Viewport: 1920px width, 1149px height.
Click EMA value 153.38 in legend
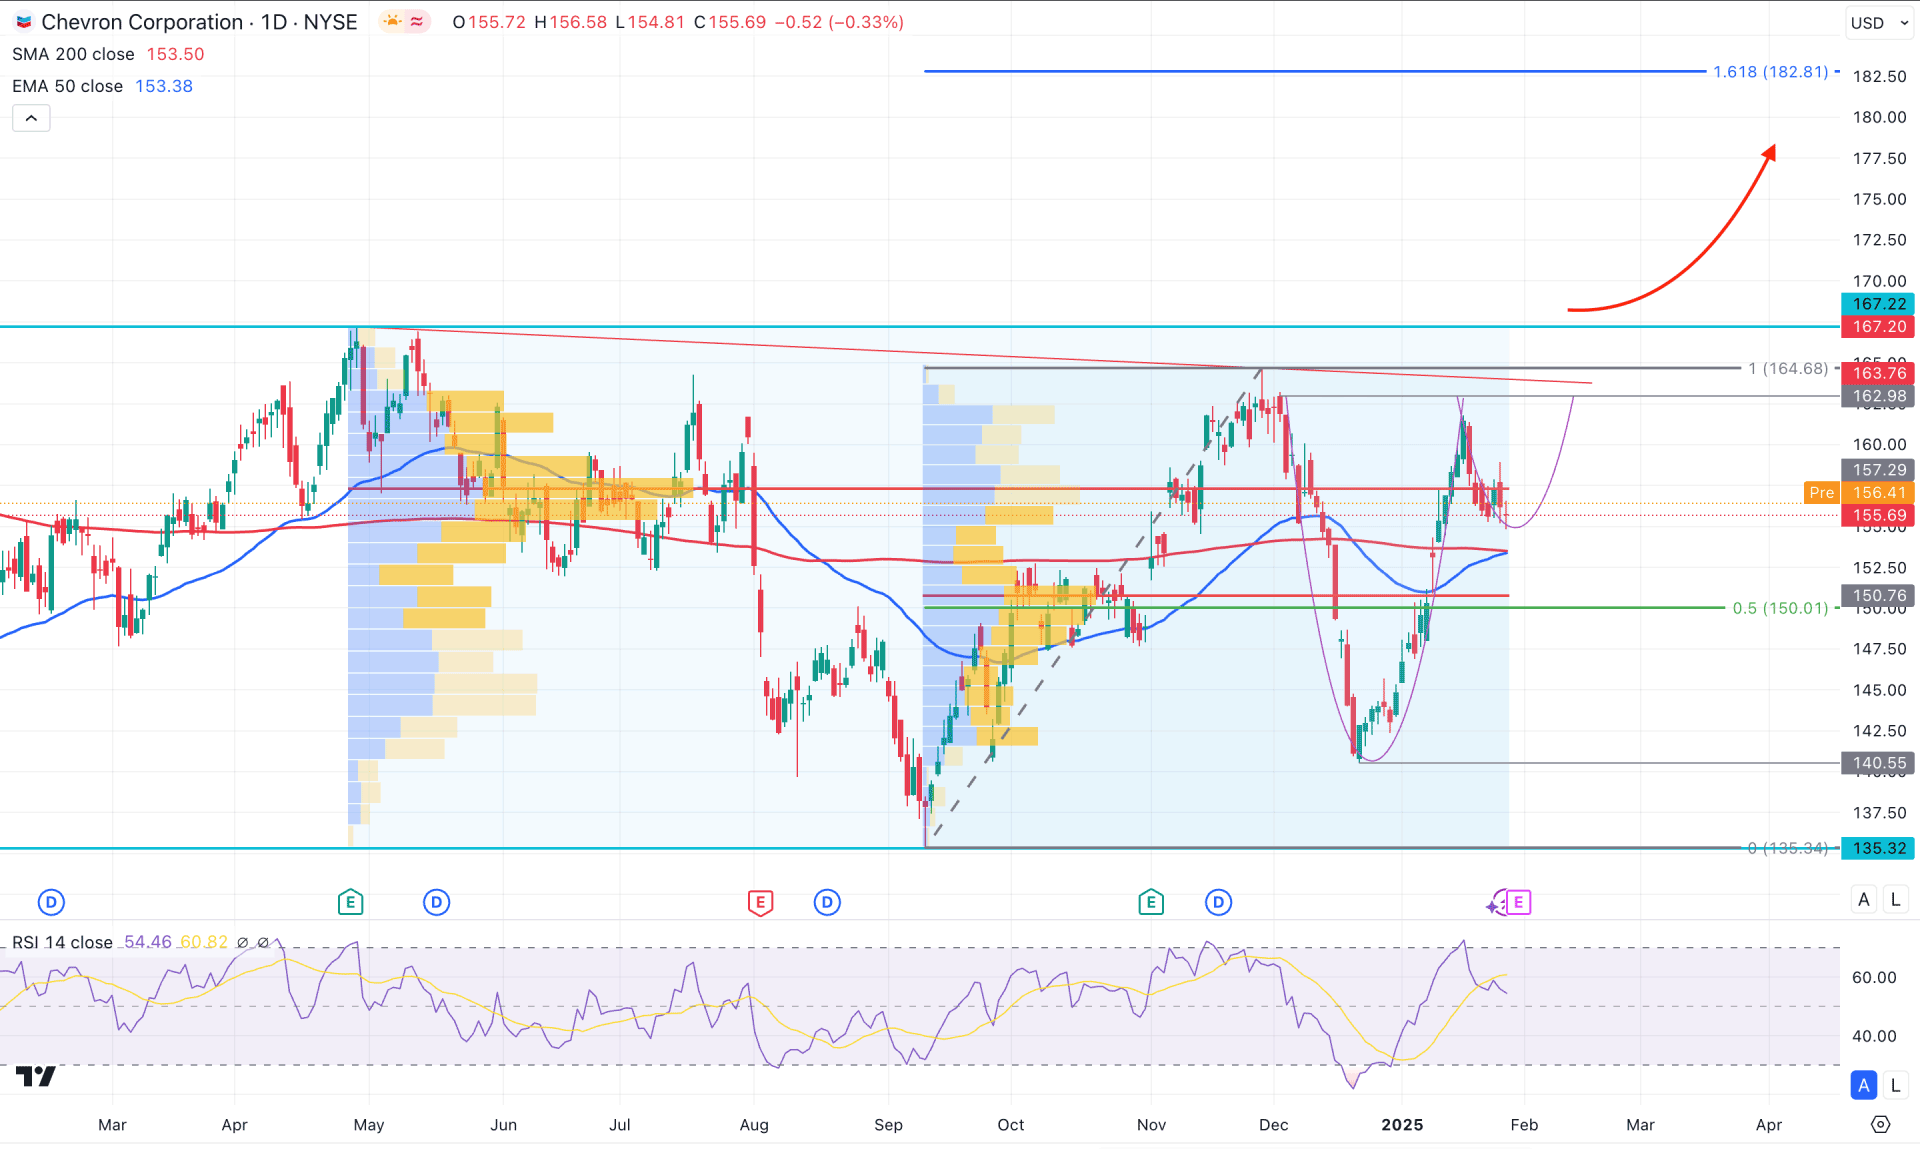(x=164, y=86)
